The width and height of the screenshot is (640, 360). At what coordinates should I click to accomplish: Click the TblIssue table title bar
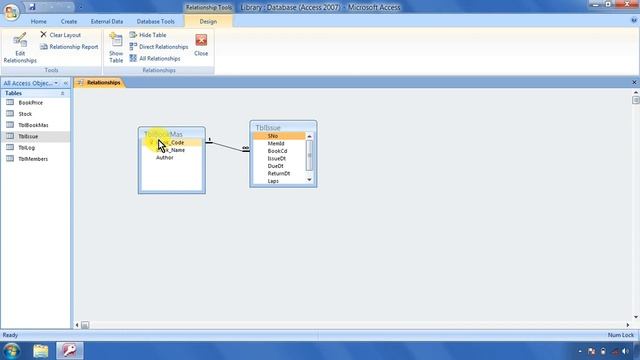tap(283, 127)
